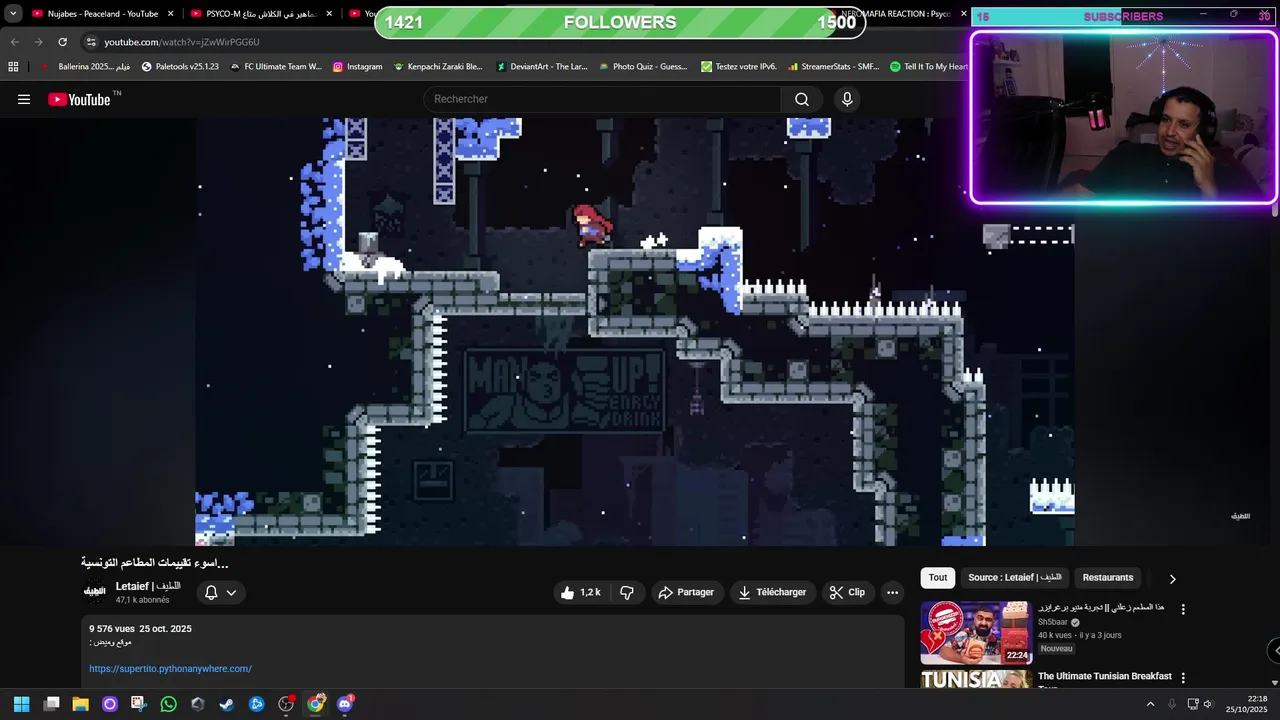Show hidden system tray icons
This screenshot has height=720, width=1280.
[x=1150, y=704]
